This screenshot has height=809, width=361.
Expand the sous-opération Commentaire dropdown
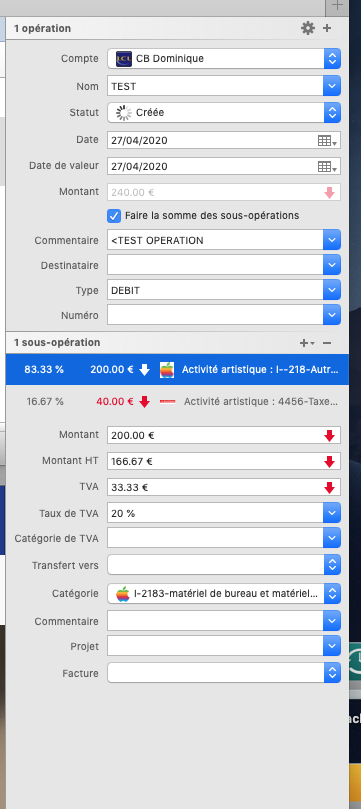[x=333, y=621]
